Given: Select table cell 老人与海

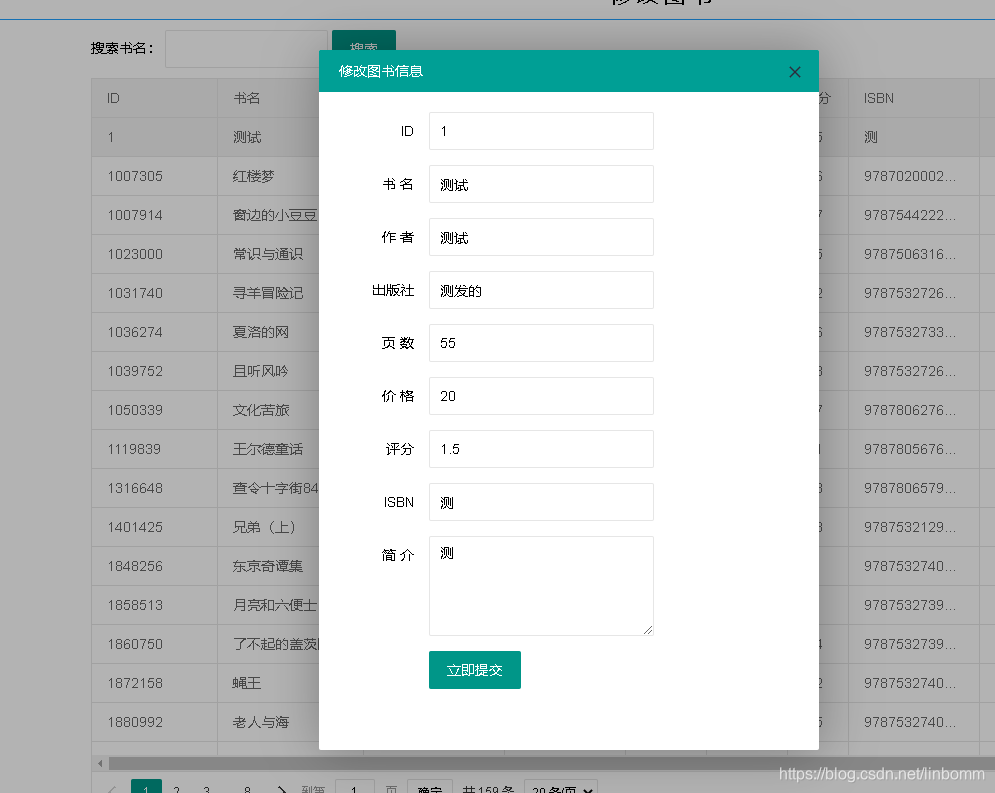Looking at the screenshot, I should pyautogui.click(x=268, y=723).
